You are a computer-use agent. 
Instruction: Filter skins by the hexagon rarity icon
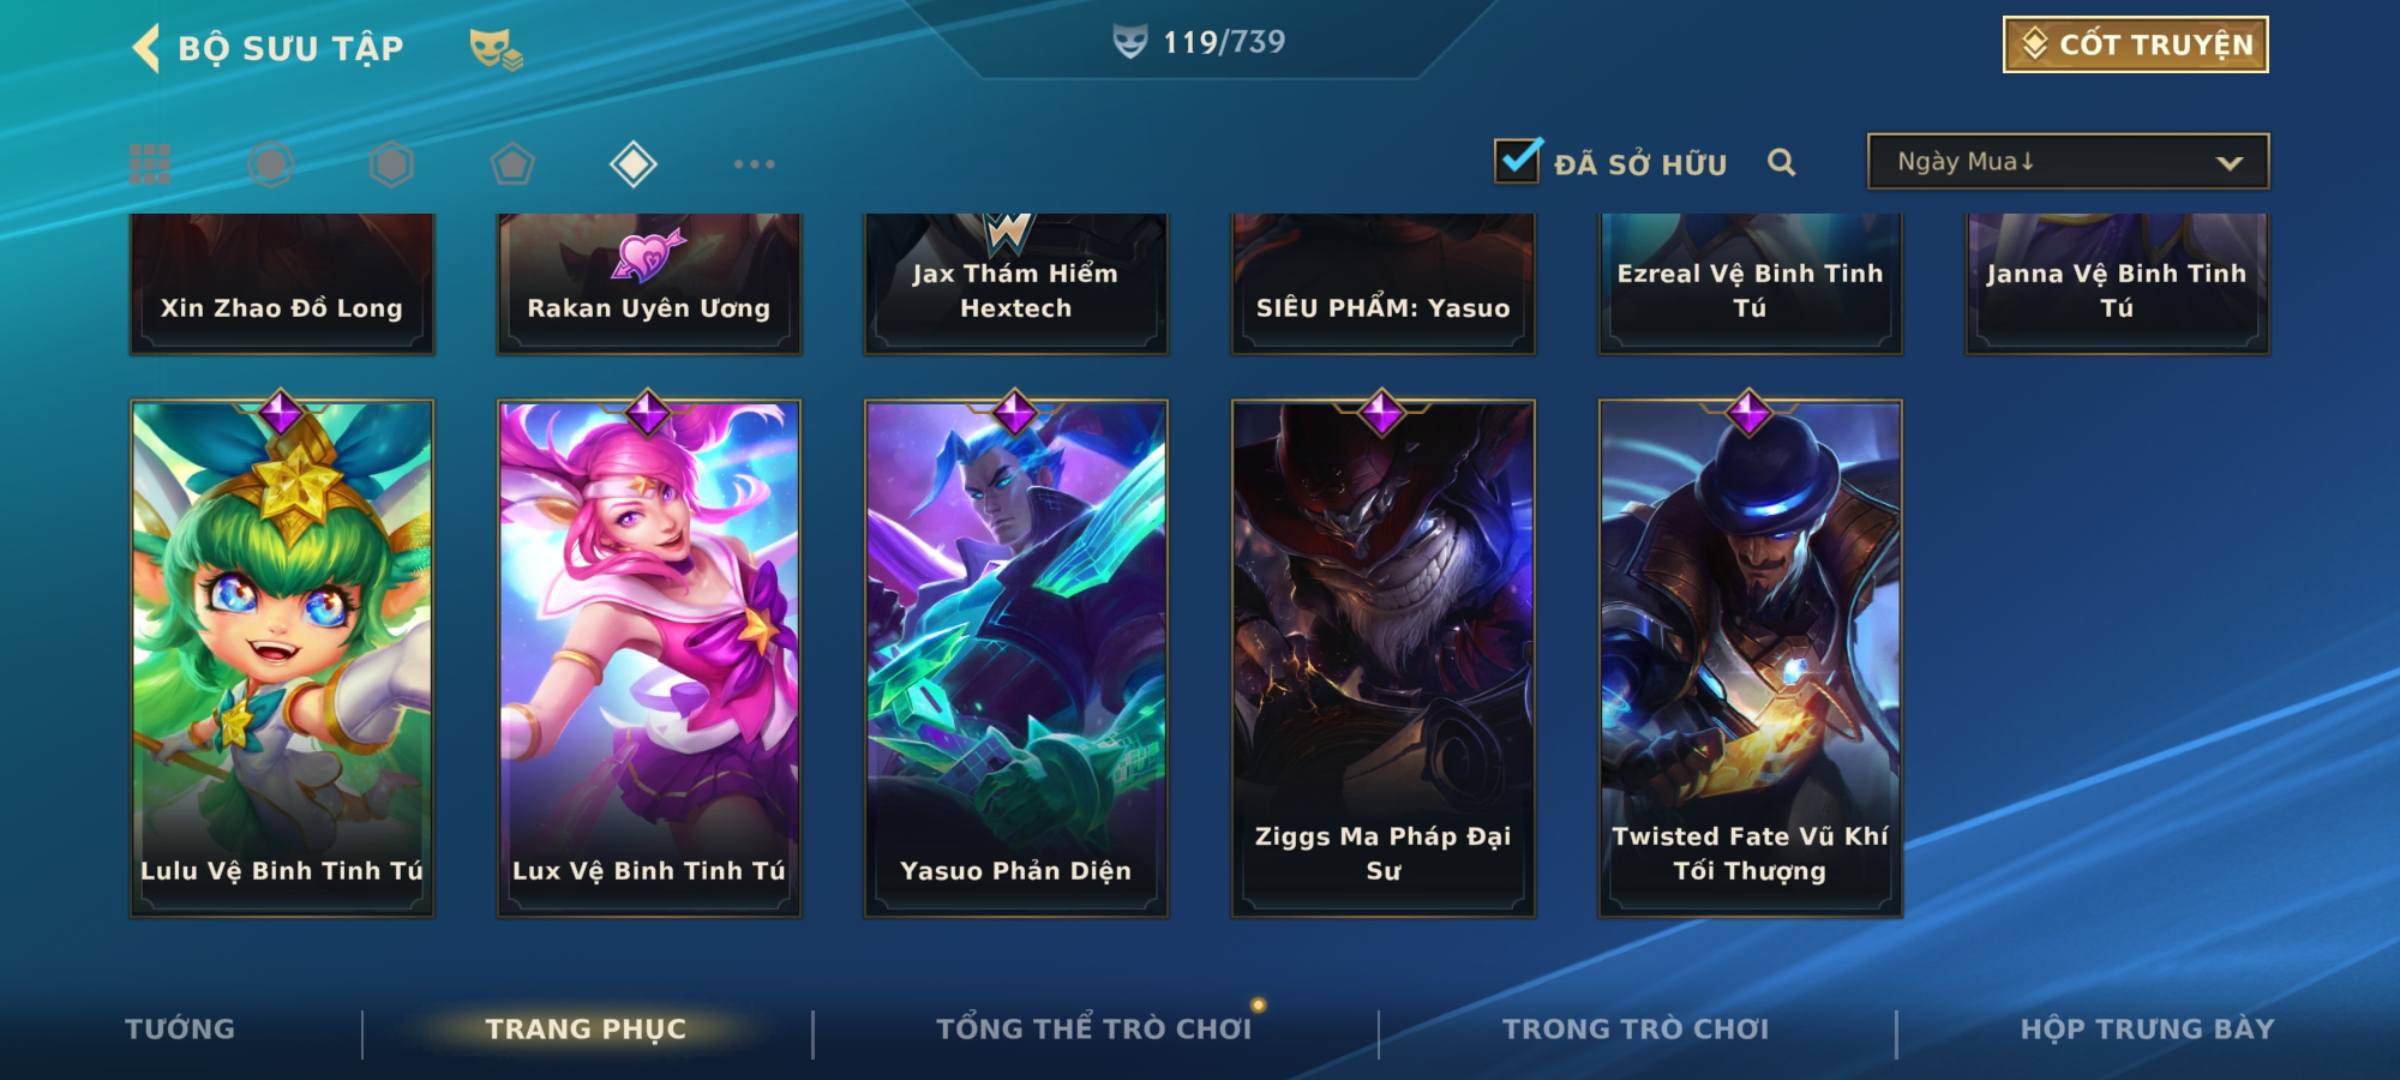pos(391,164)
